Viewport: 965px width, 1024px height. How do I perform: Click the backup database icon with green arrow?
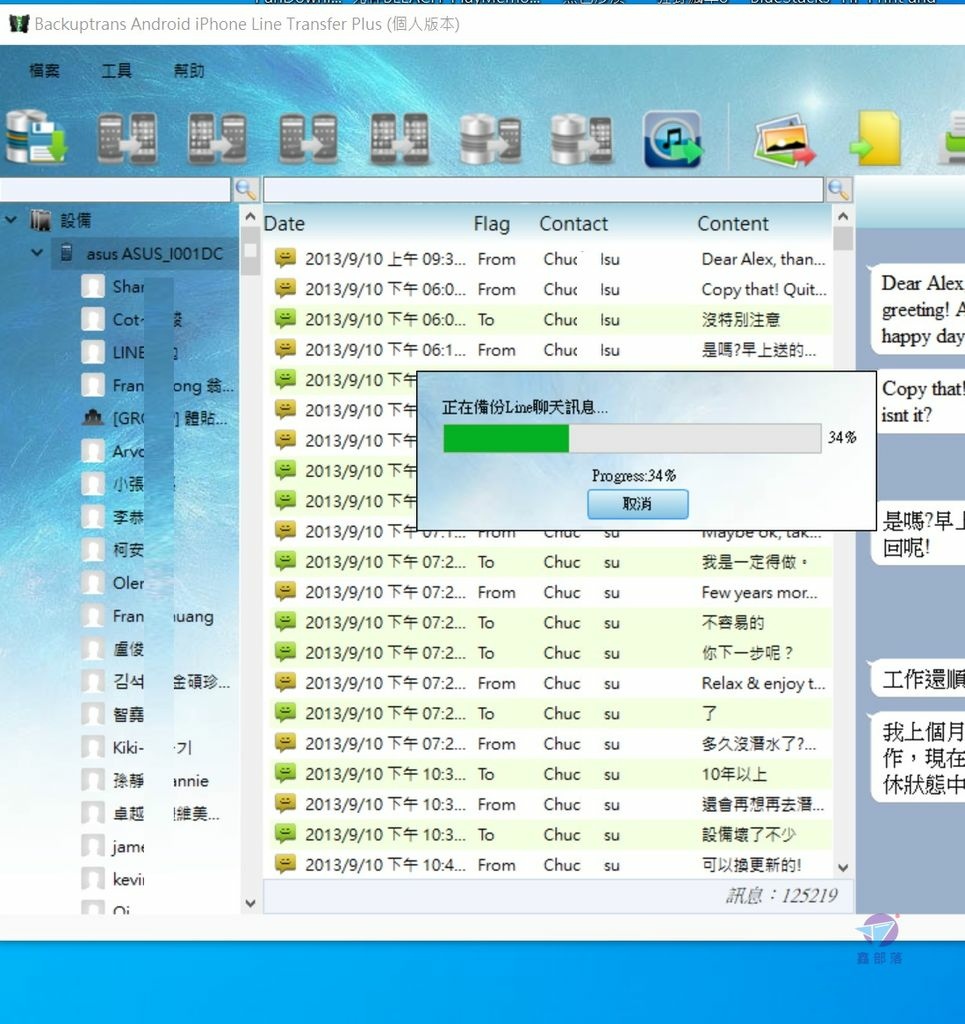(37, 137)
